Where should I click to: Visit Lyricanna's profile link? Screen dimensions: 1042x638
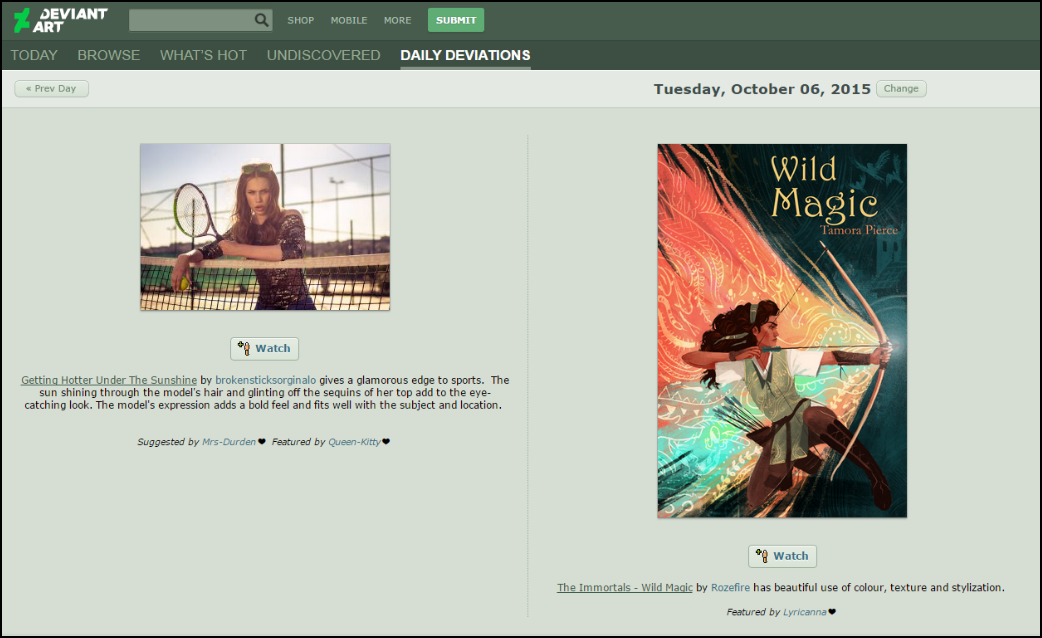pyautogui.click(x=804, y=612)
